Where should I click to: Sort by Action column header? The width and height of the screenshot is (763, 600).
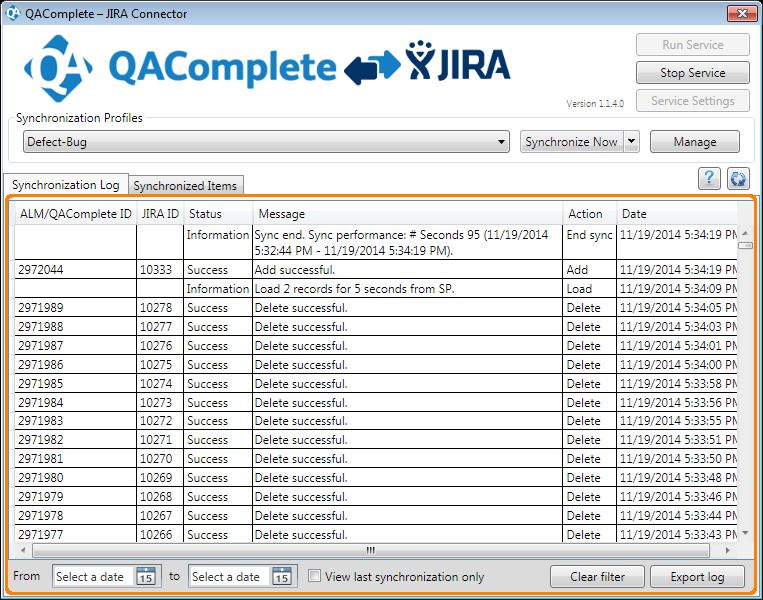(590, 214)
